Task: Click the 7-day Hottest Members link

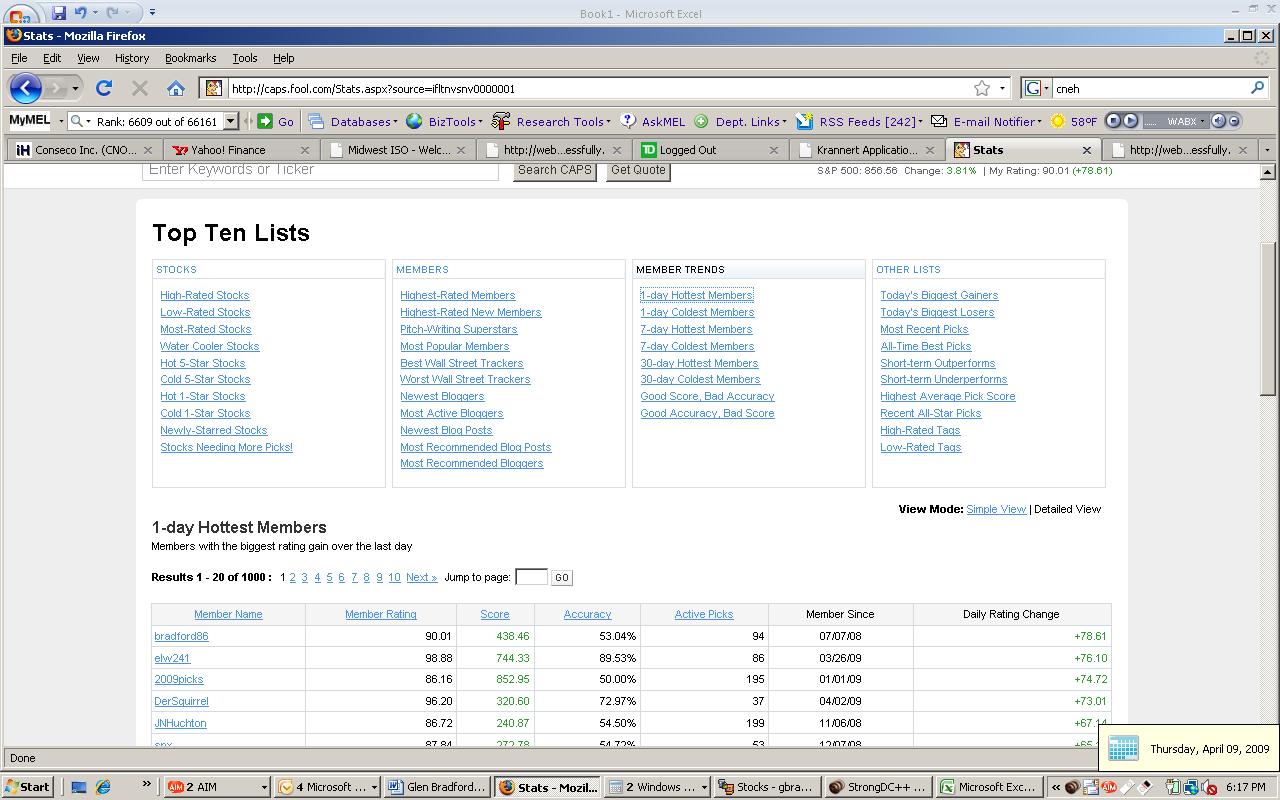Action: point(697,329)
